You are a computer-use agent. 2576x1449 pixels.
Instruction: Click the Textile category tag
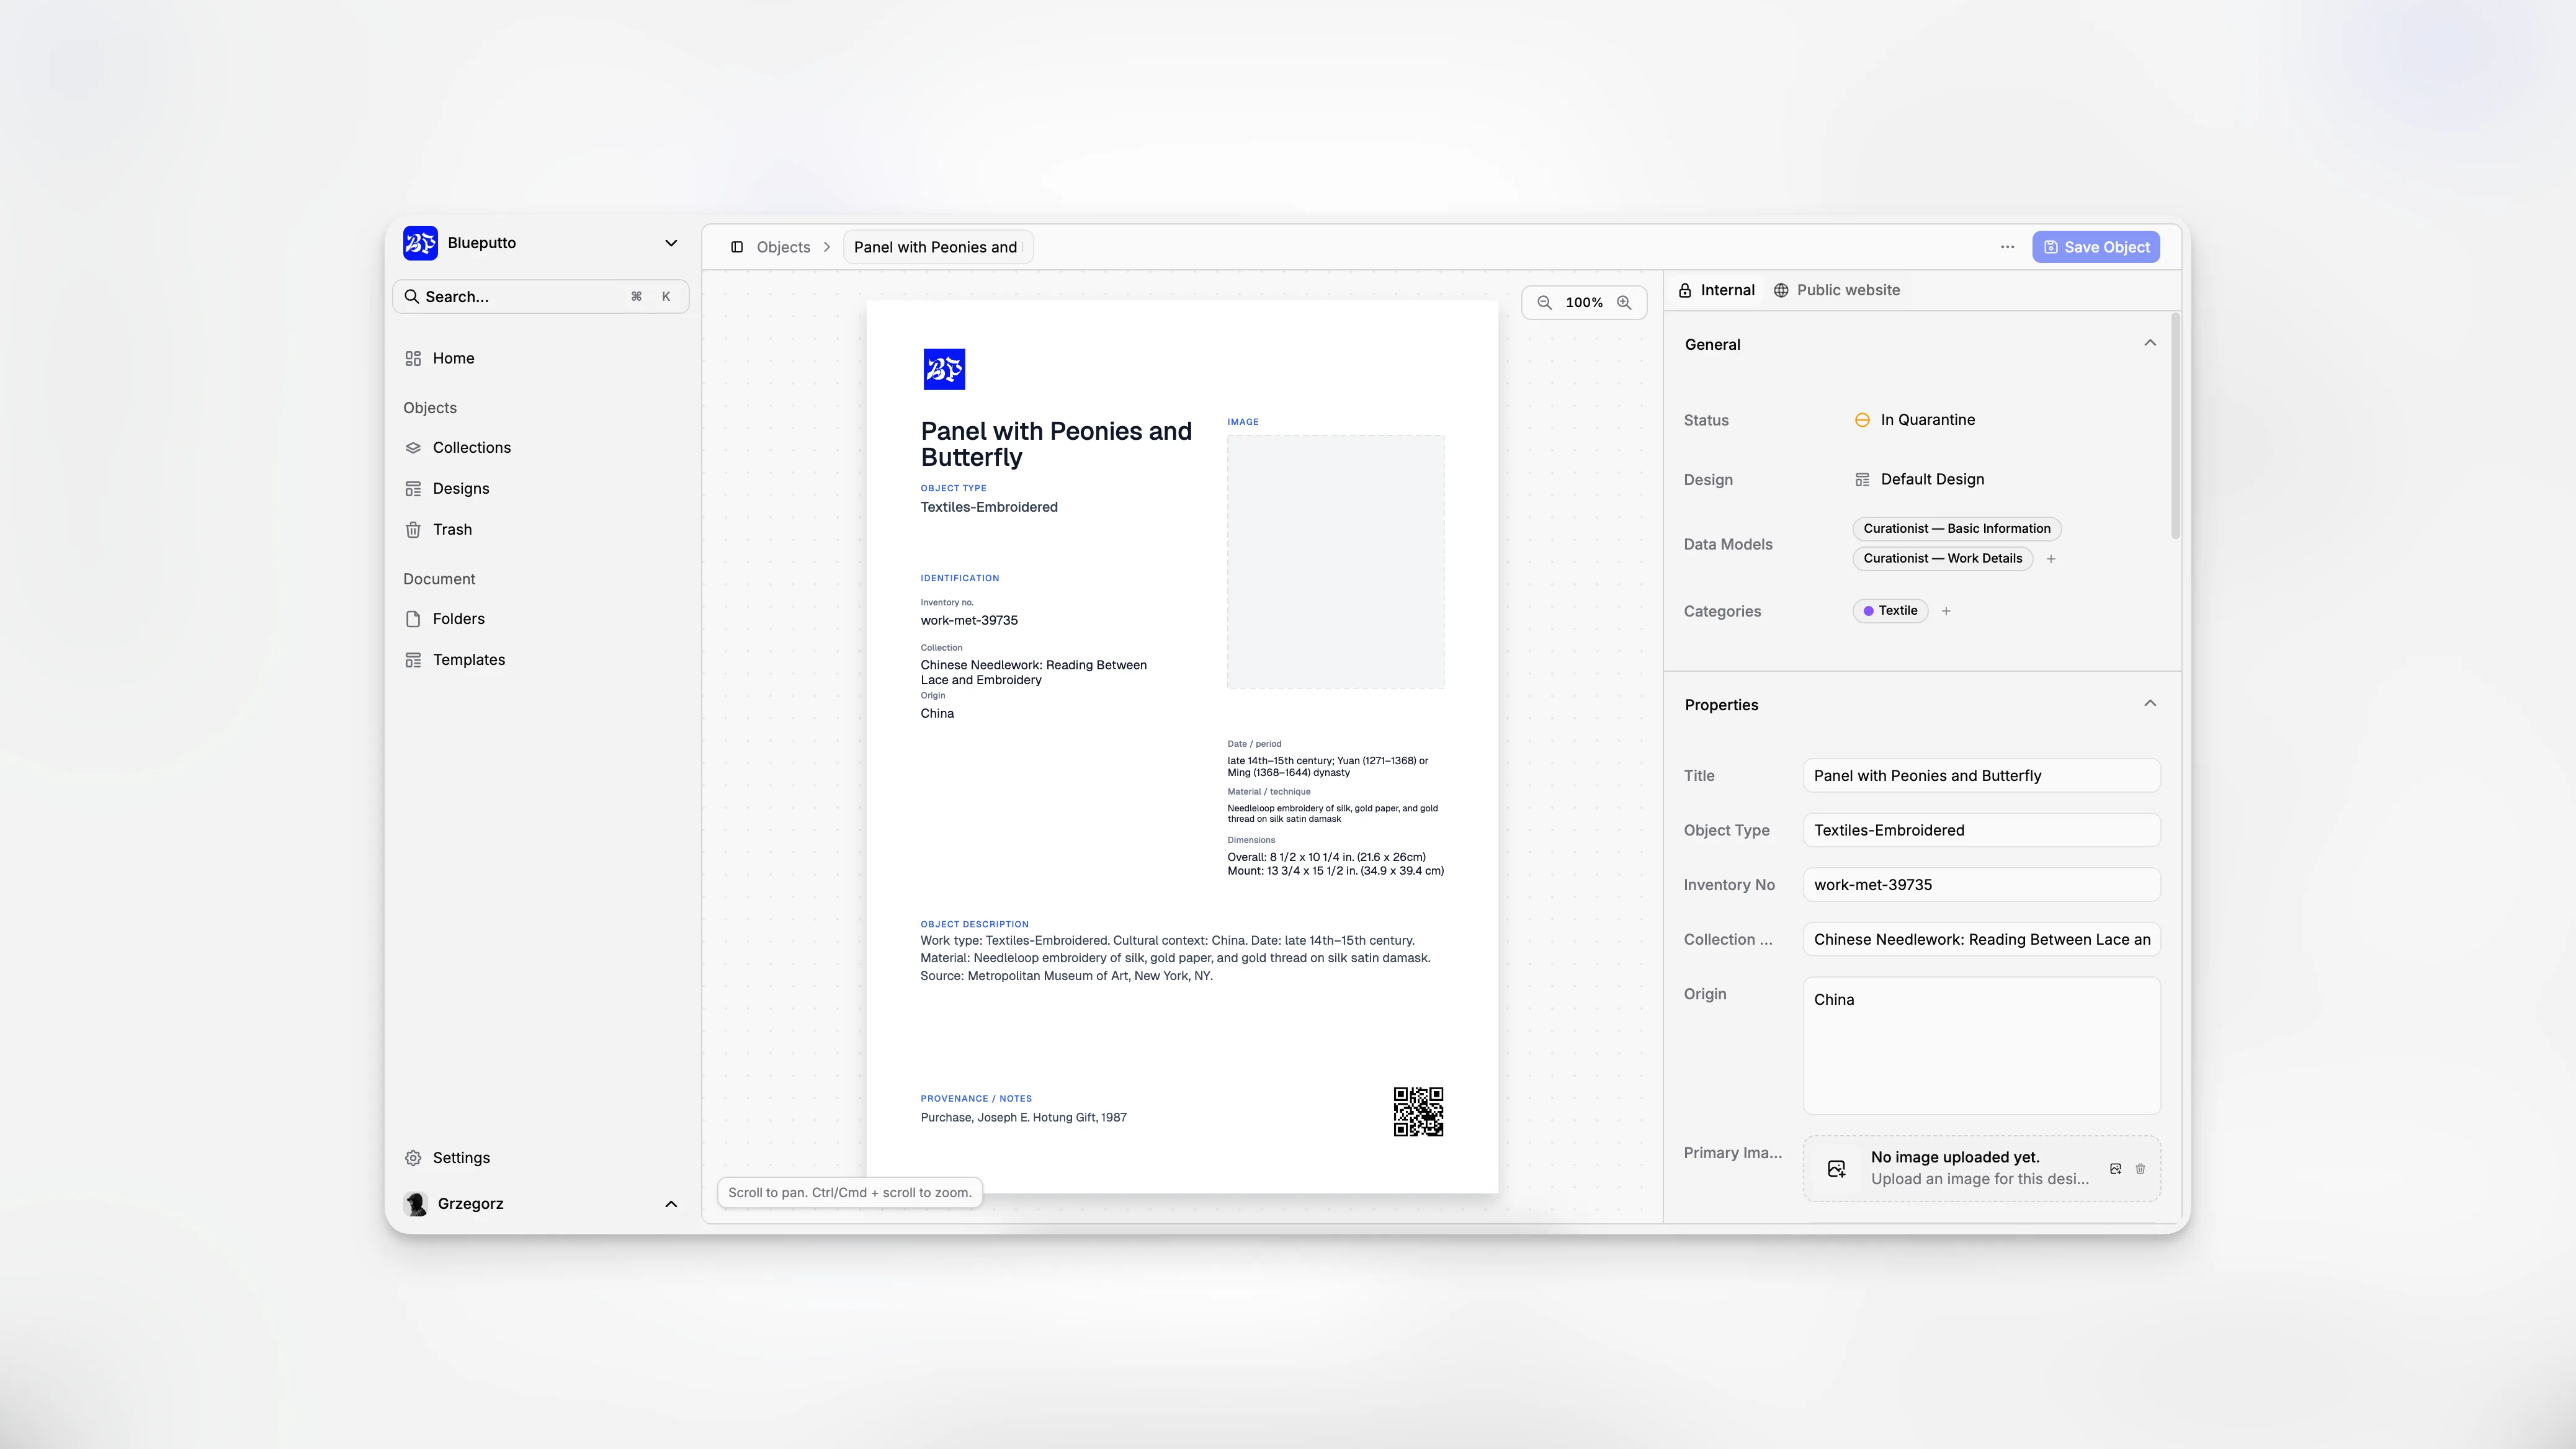tap(1890, 611)
